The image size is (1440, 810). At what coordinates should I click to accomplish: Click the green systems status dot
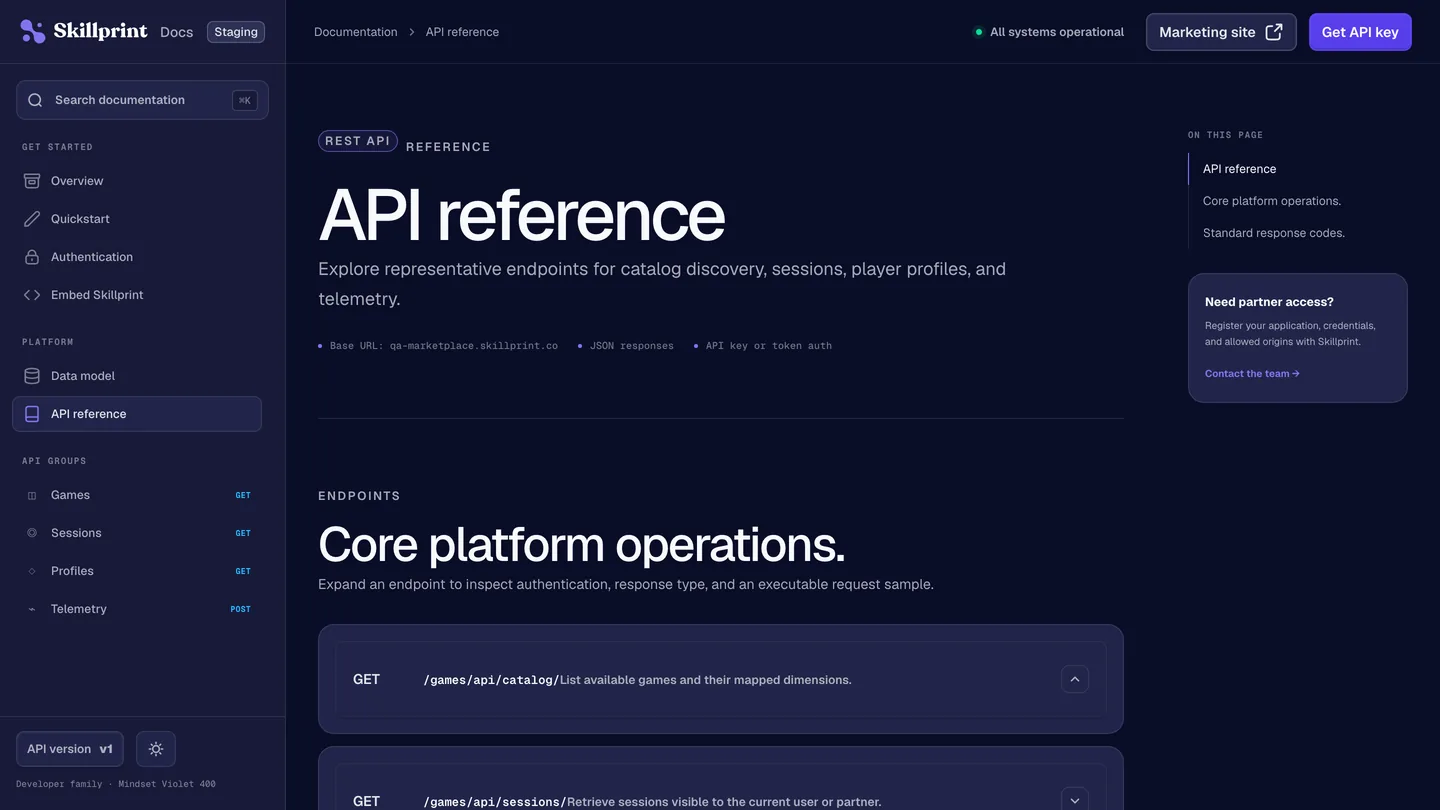(x=979, y=32)
